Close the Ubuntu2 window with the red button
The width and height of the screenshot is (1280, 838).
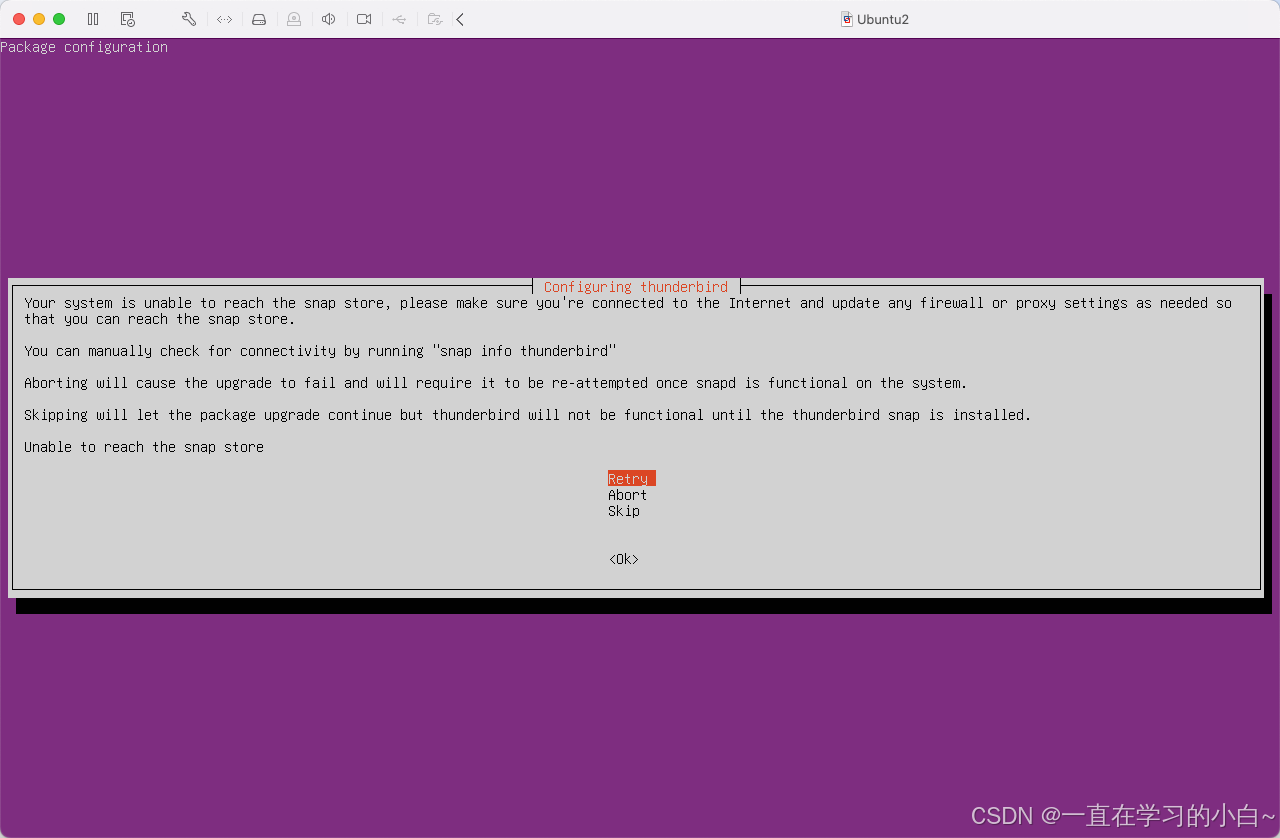[19, 19]
